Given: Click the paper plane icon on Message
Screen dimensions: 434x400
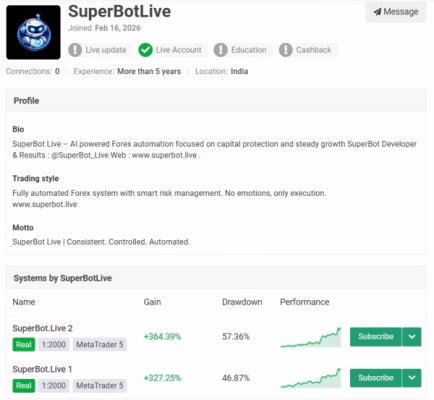Looking at the screenshot, I should 377,12.
